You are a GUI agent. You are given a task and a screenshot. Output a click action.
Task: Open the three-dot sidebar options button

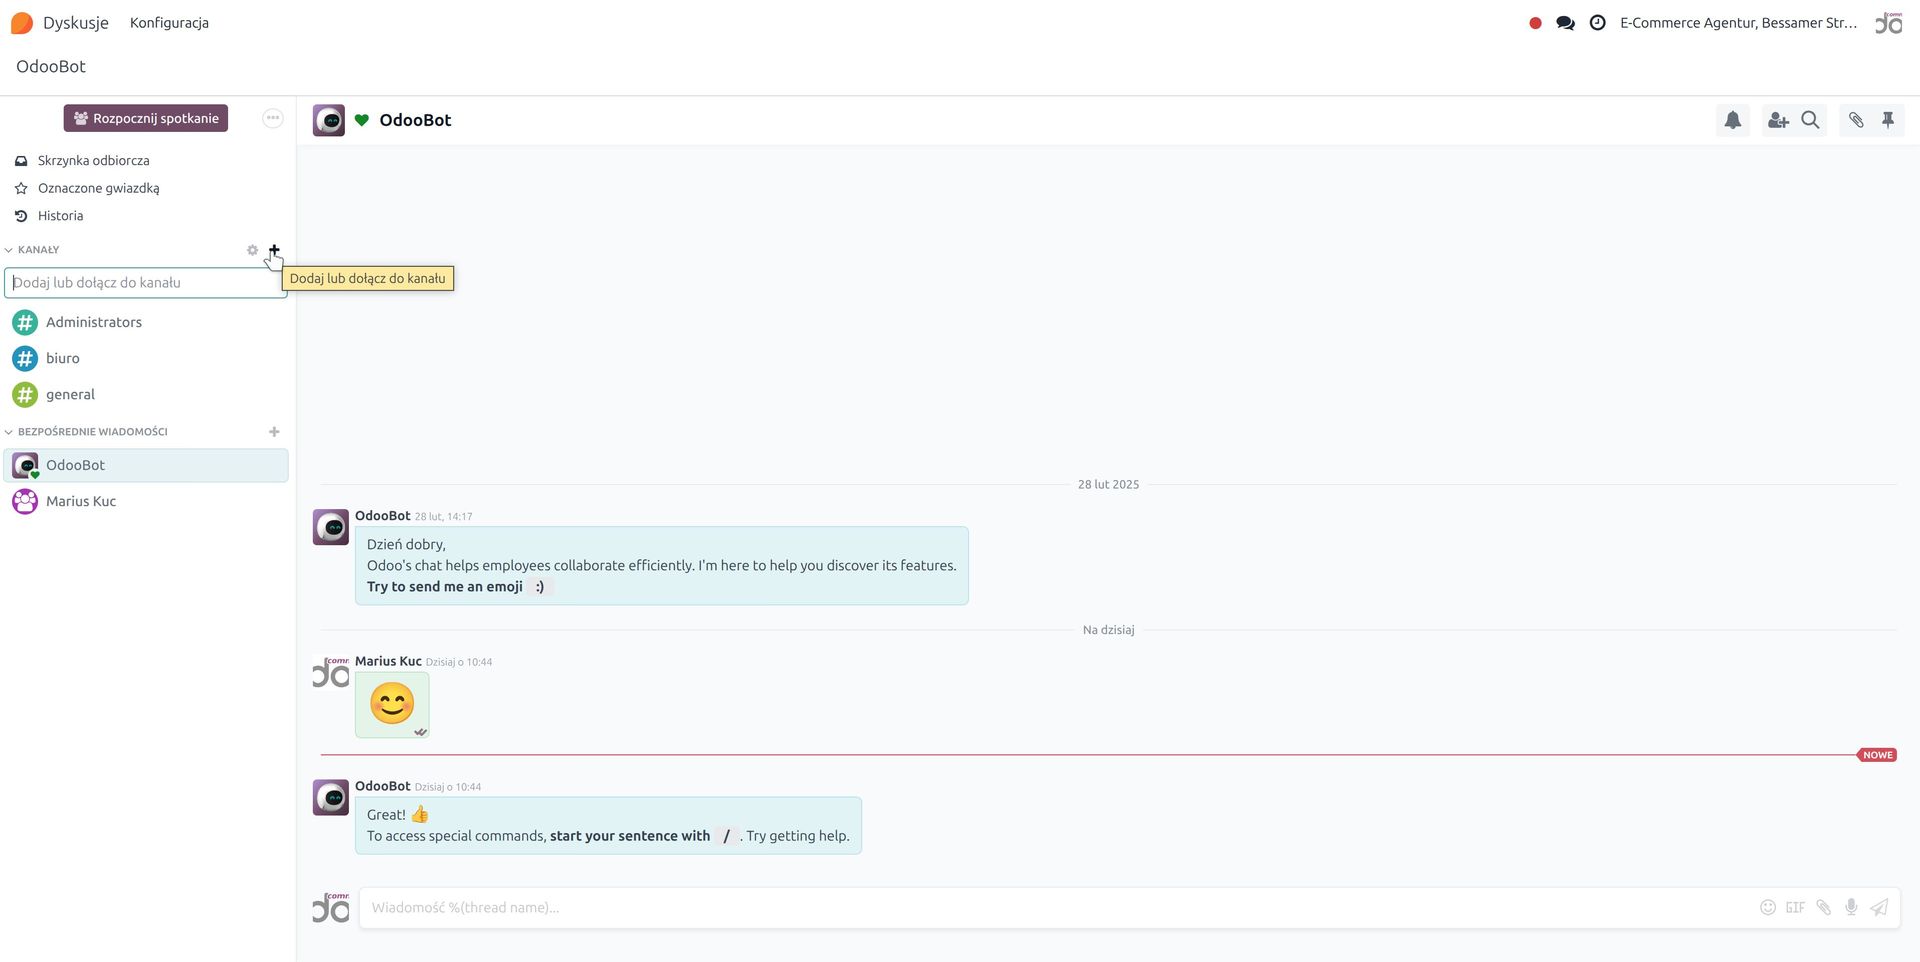pos(273,118)
